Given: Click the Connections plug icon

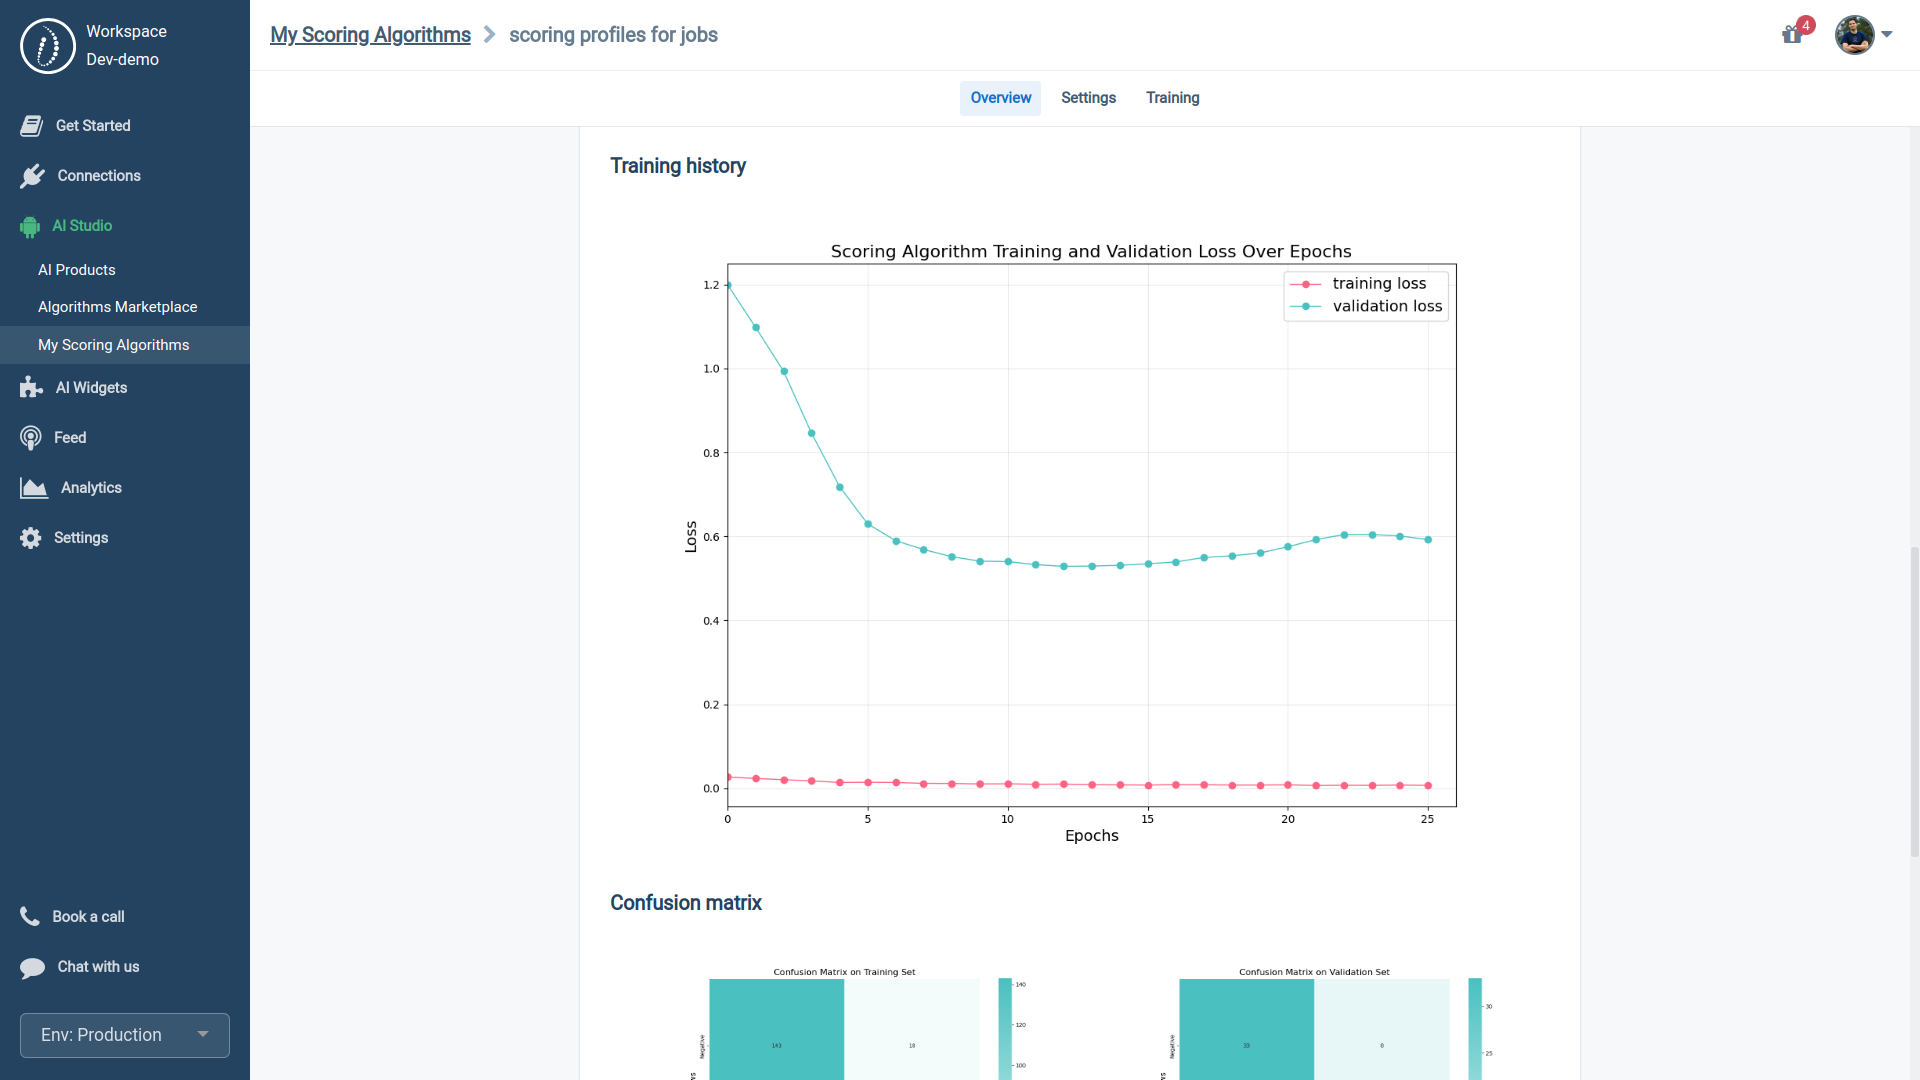Looking at the screenshot, I should (x=32, y=176).
